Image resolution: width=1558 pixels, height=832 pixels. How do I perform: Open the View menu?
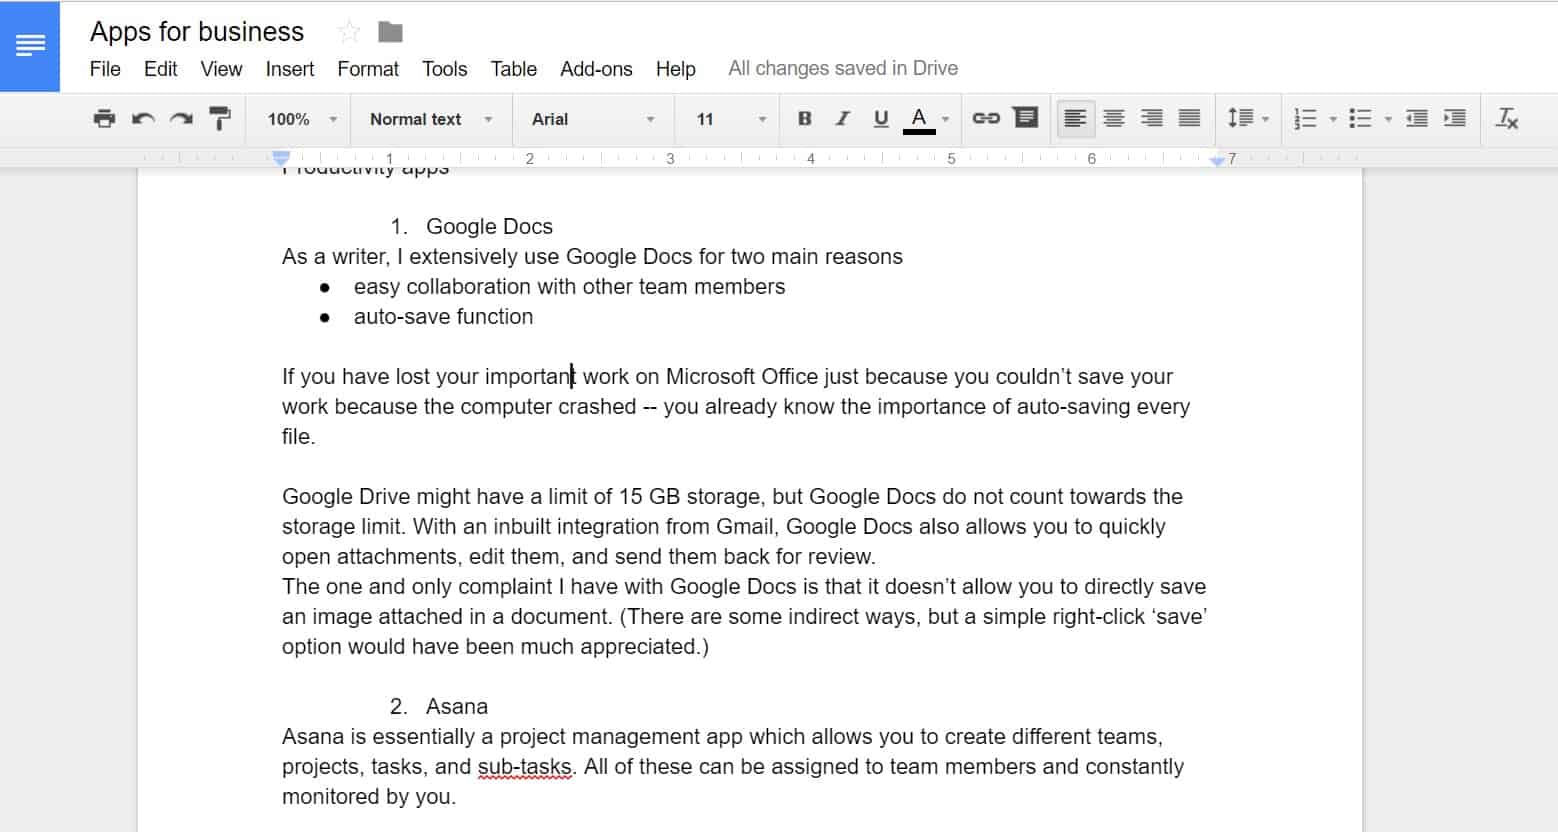(x=221, y=69)
